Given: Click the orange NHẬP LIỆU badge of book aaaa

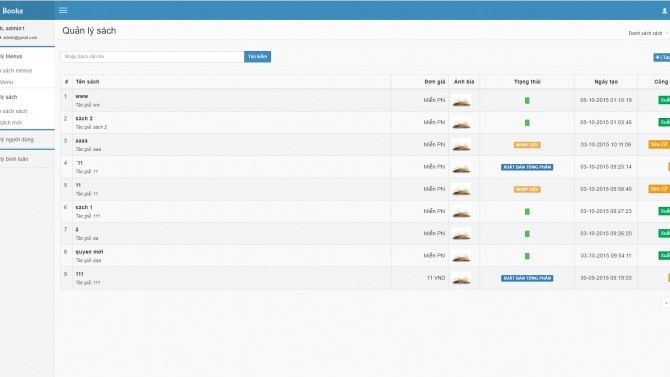Looking at the screenshot, I should [527, 145].
